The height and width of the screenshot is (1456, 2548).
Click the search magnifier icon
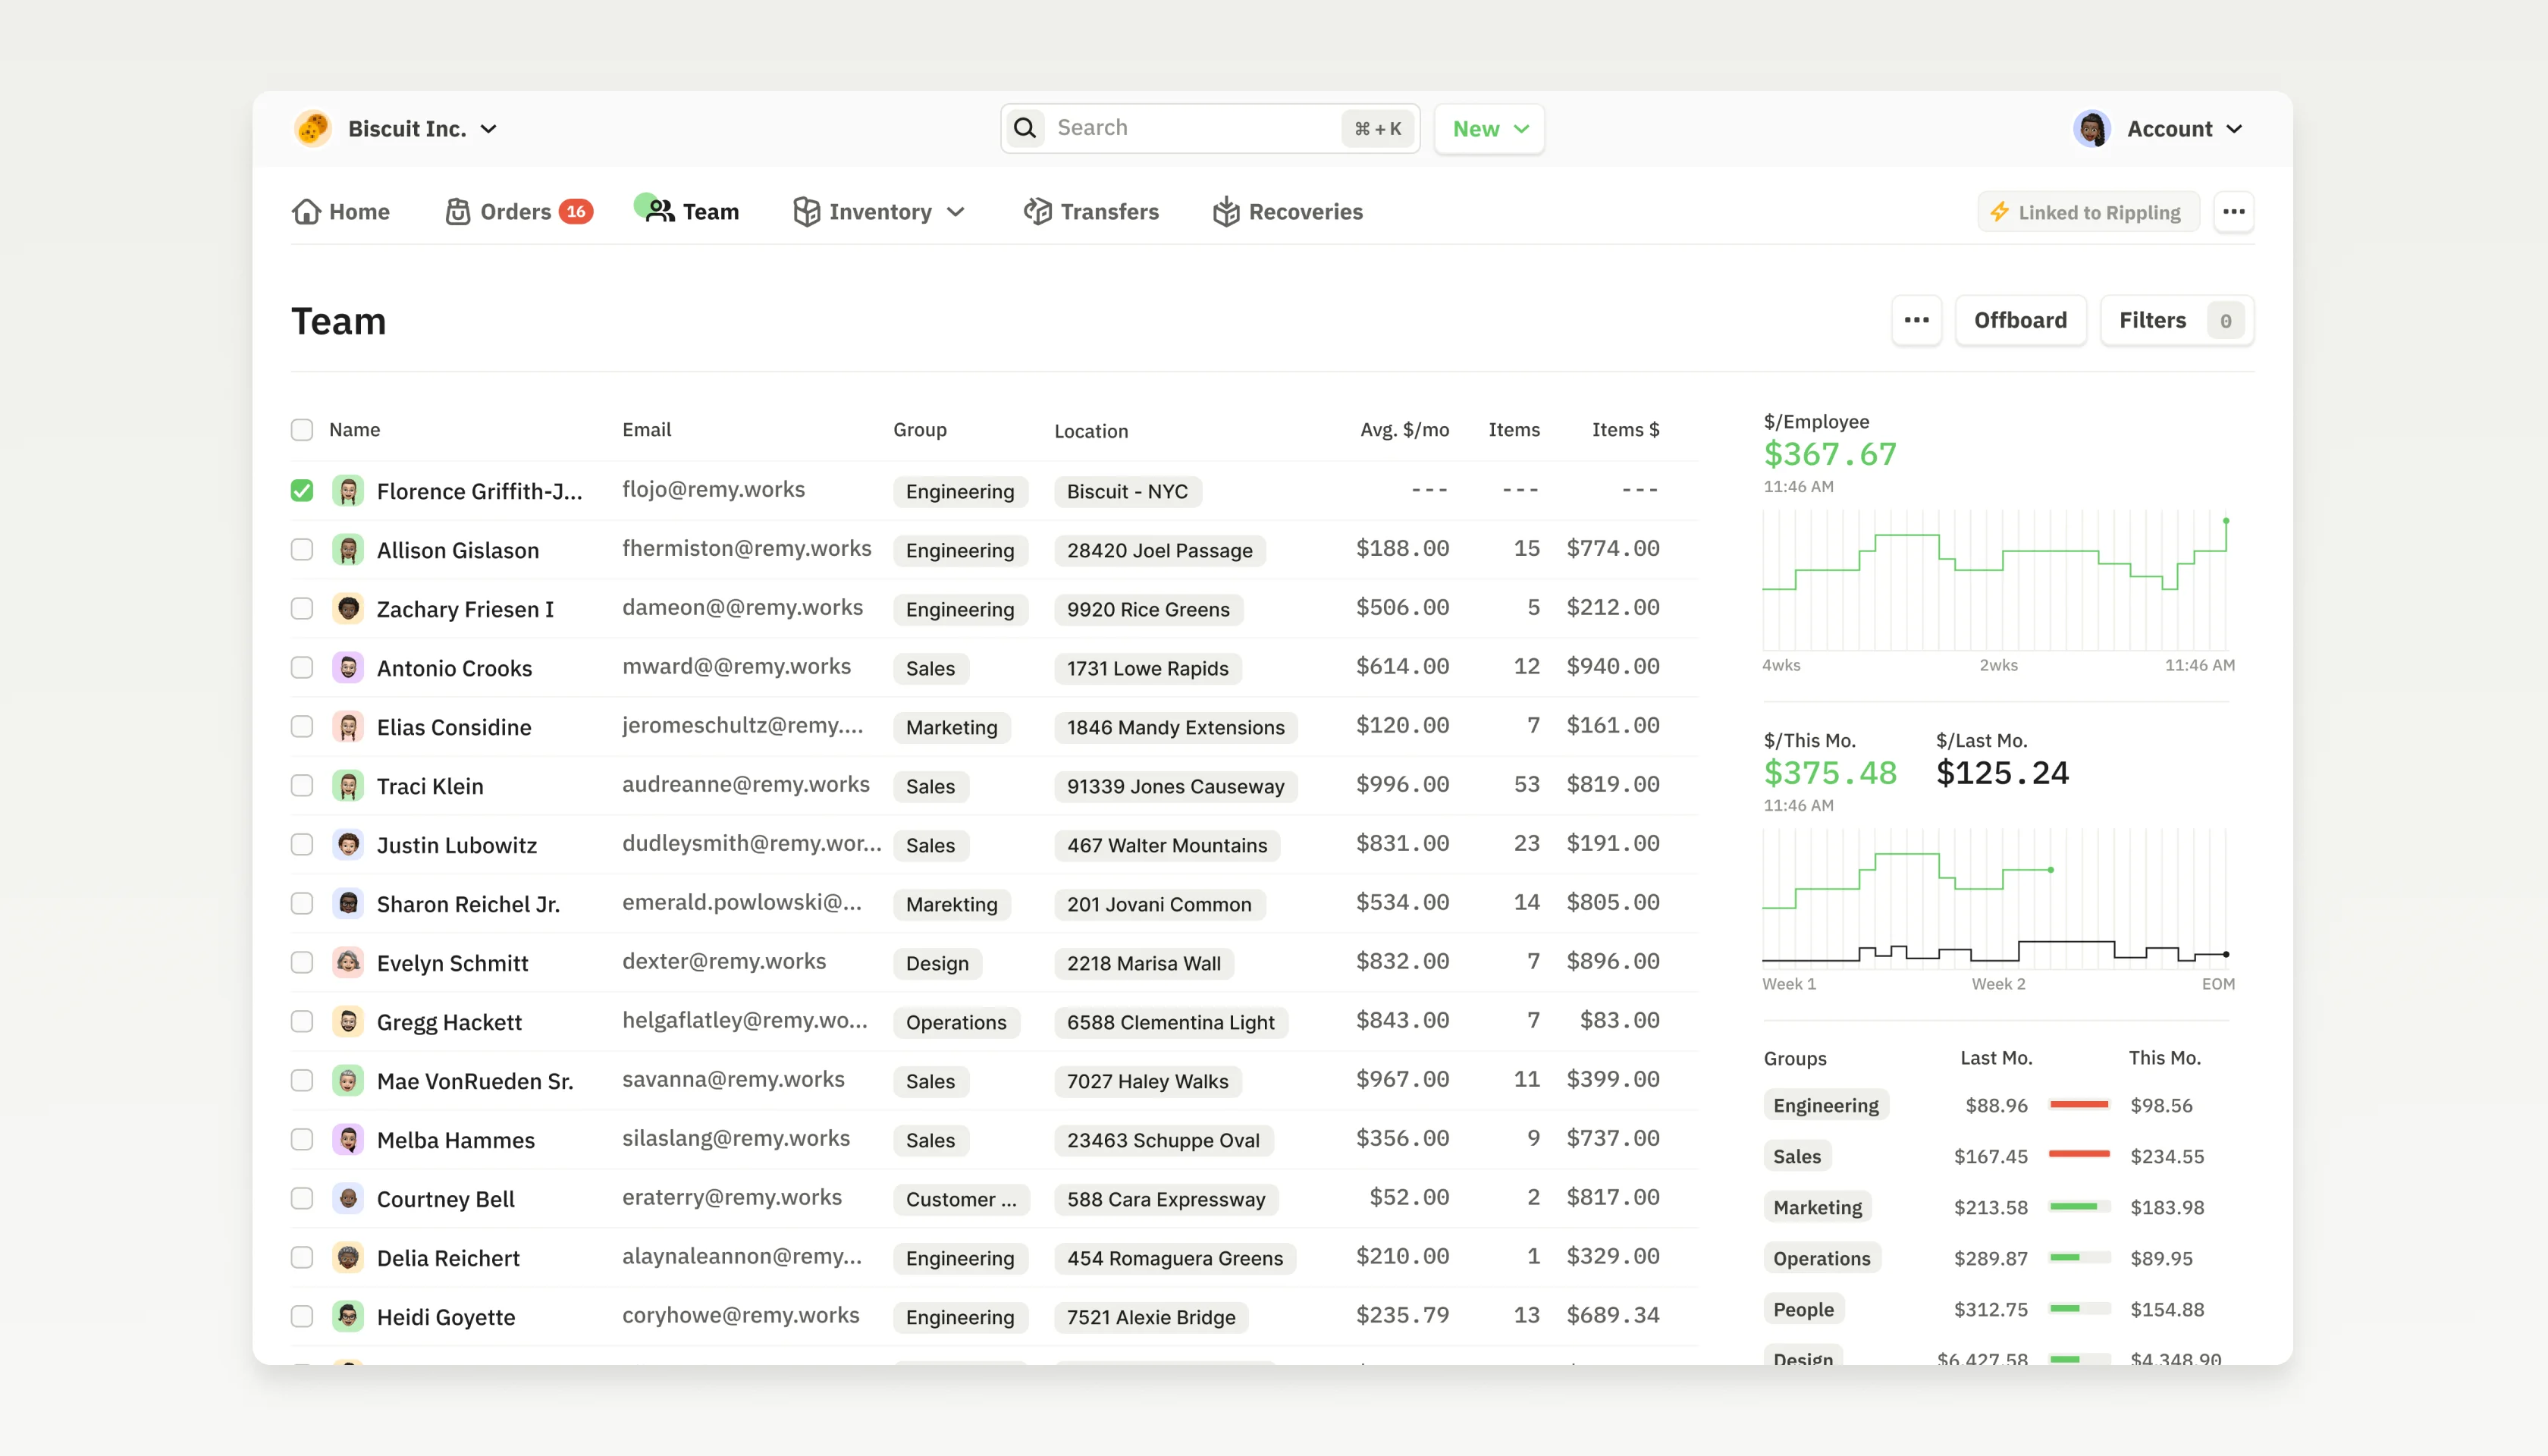tap(1024, 128)
